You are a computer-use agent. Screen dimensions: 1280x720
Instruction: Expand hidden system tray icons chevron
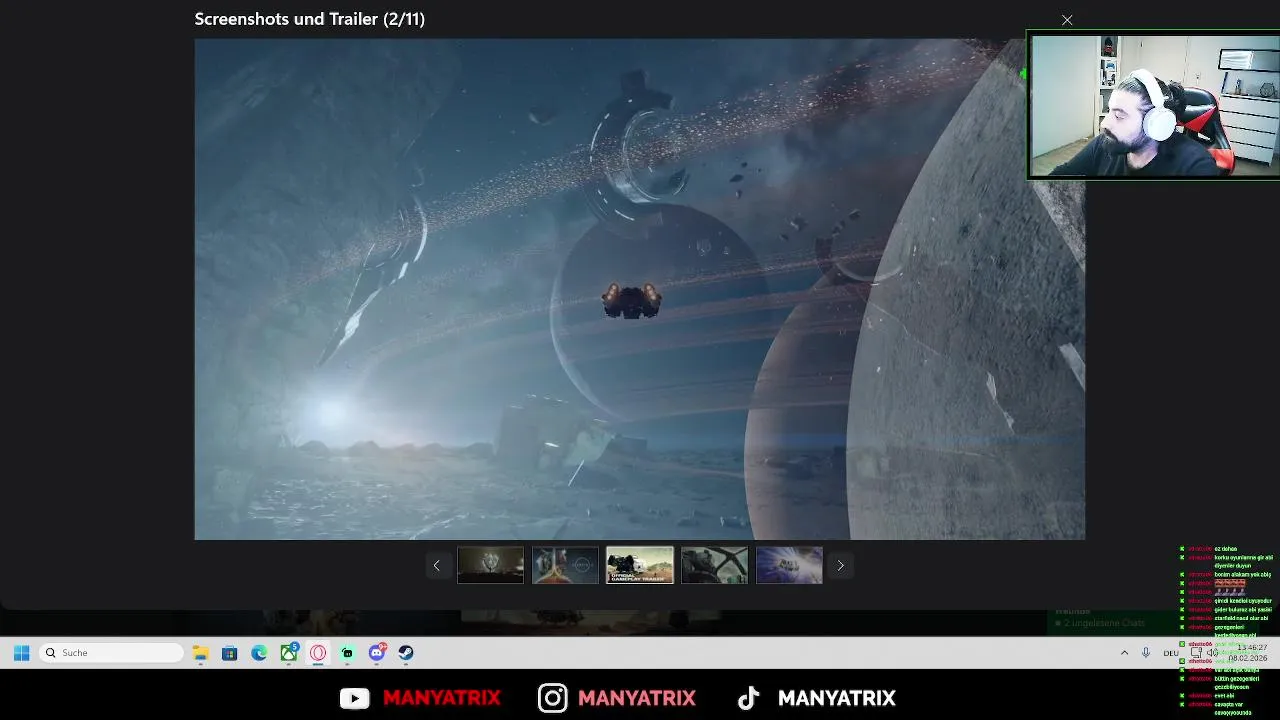pos(1124,653)
